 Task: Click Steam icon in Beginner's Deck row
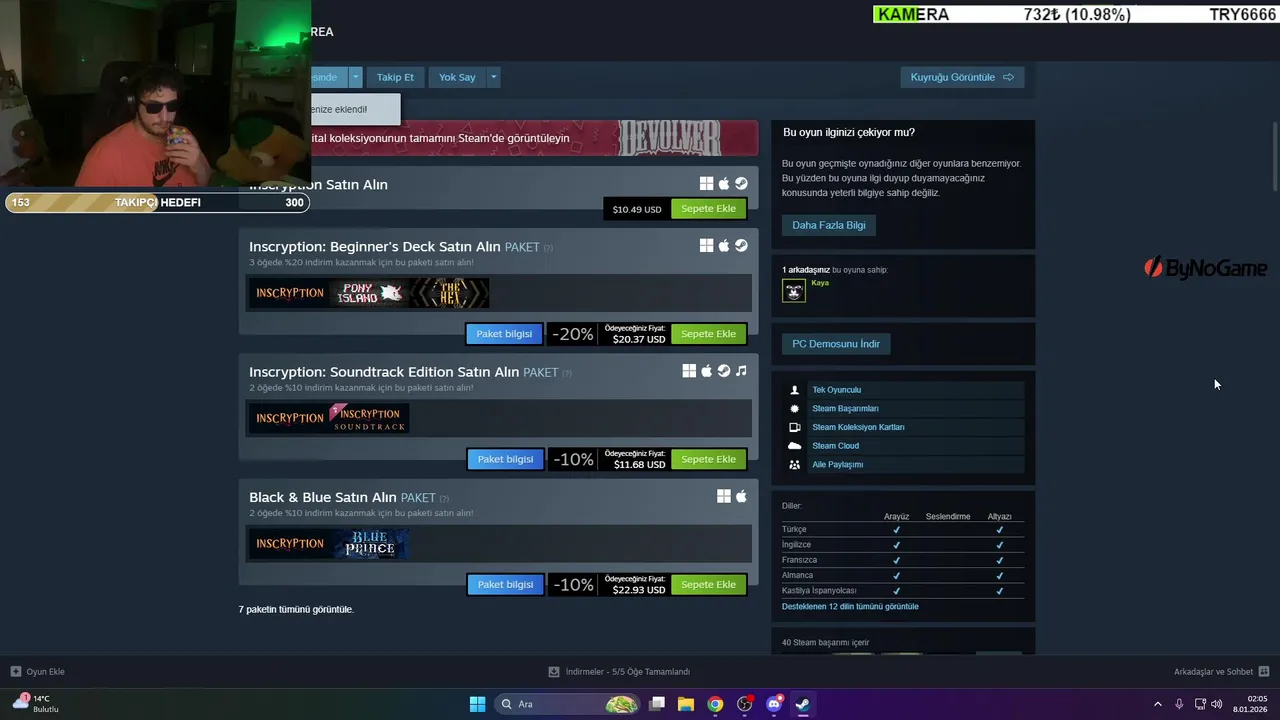[741, 246]
